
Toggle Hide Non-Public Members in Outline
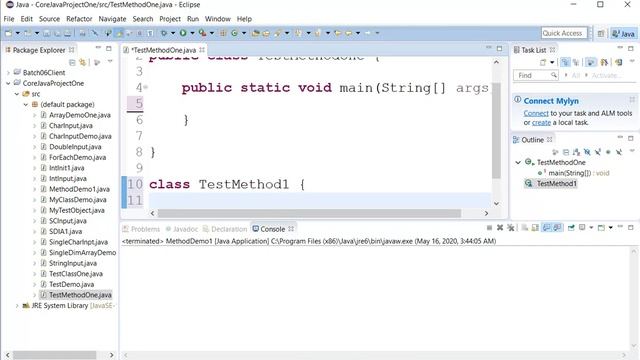[608, 152]
